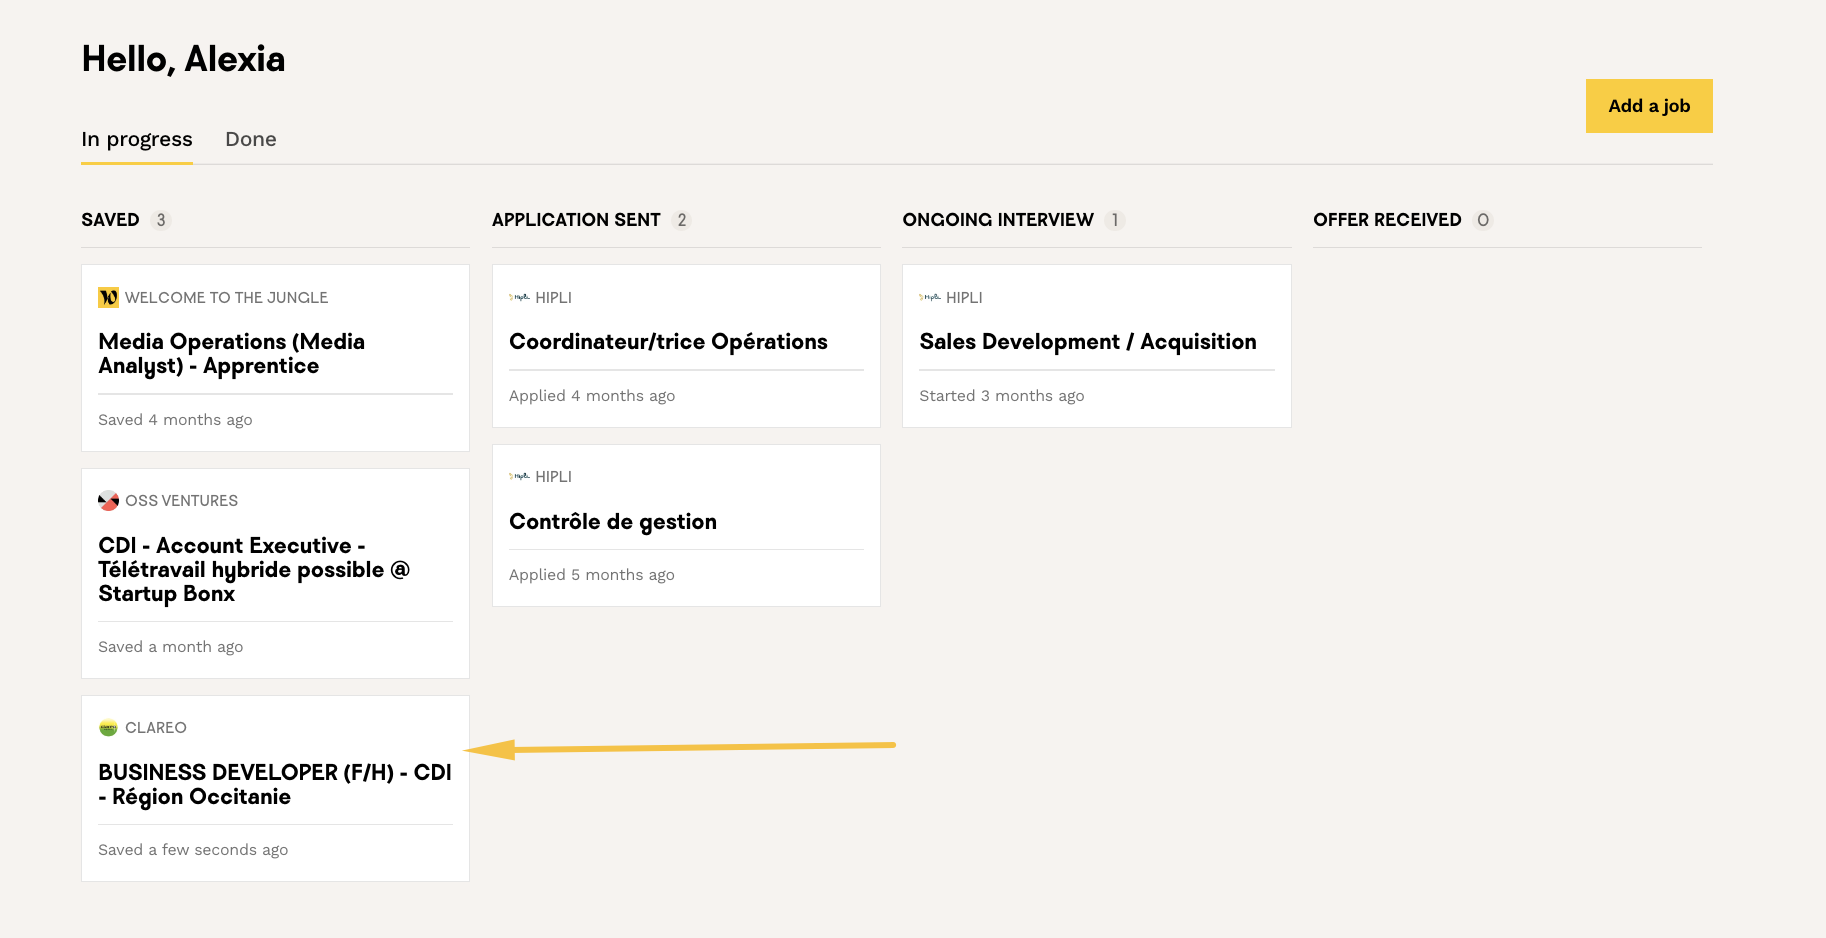Click the Offer Received count badge
This screenshot has height=938, width=1826.
point(1483,220)
